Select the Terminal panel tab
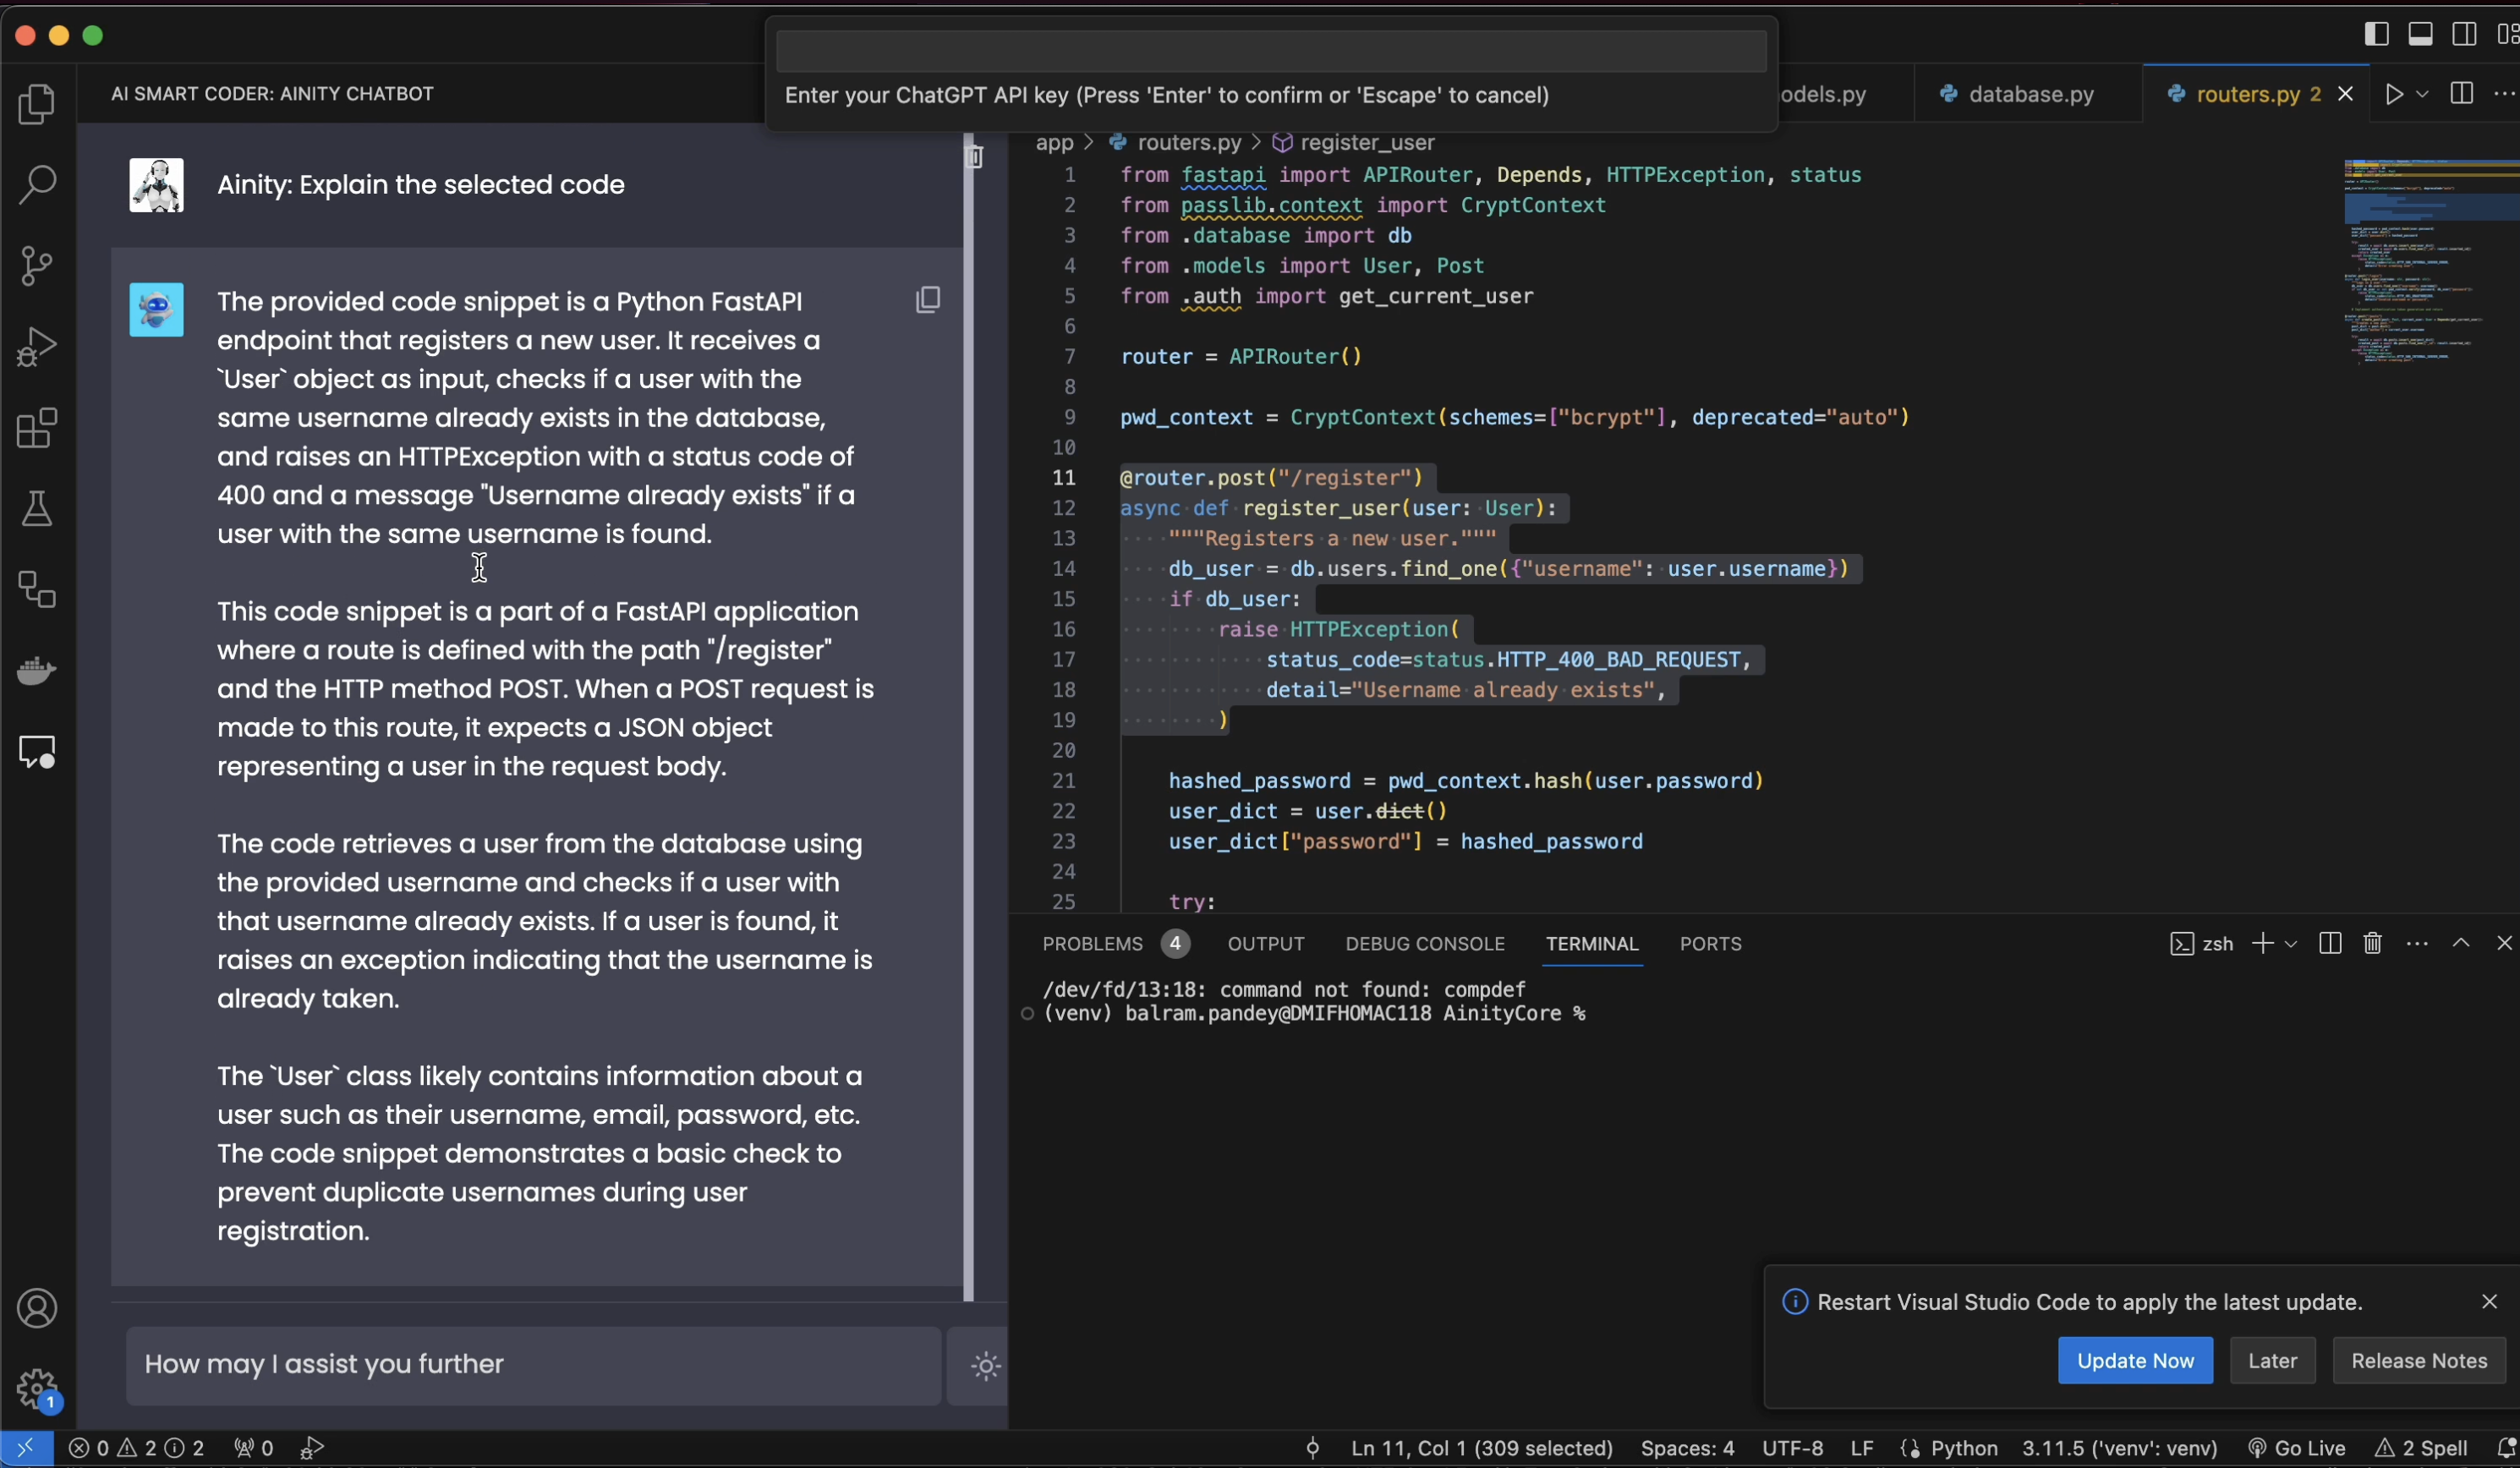This screenshot has height=1468, width=2520. tap(1592, 944)
